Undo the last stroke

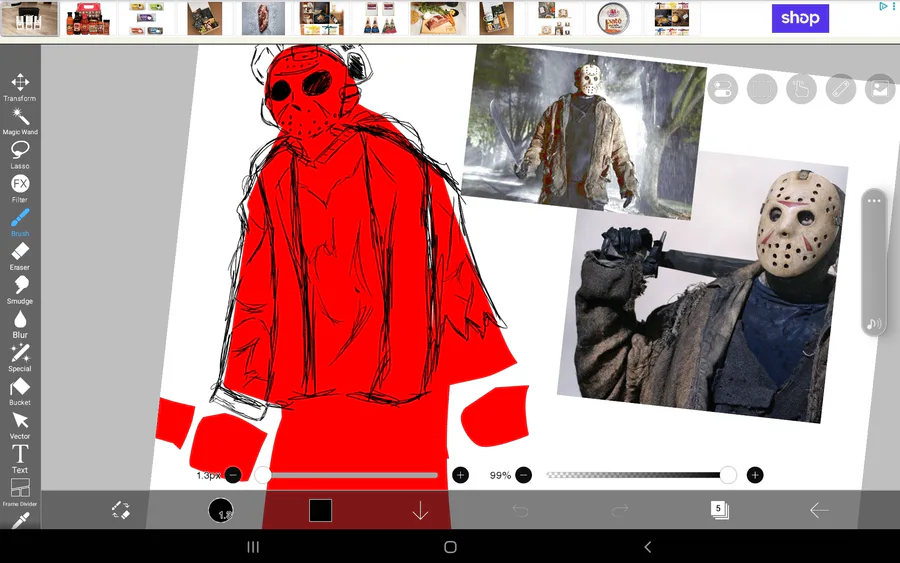point(520,510)
